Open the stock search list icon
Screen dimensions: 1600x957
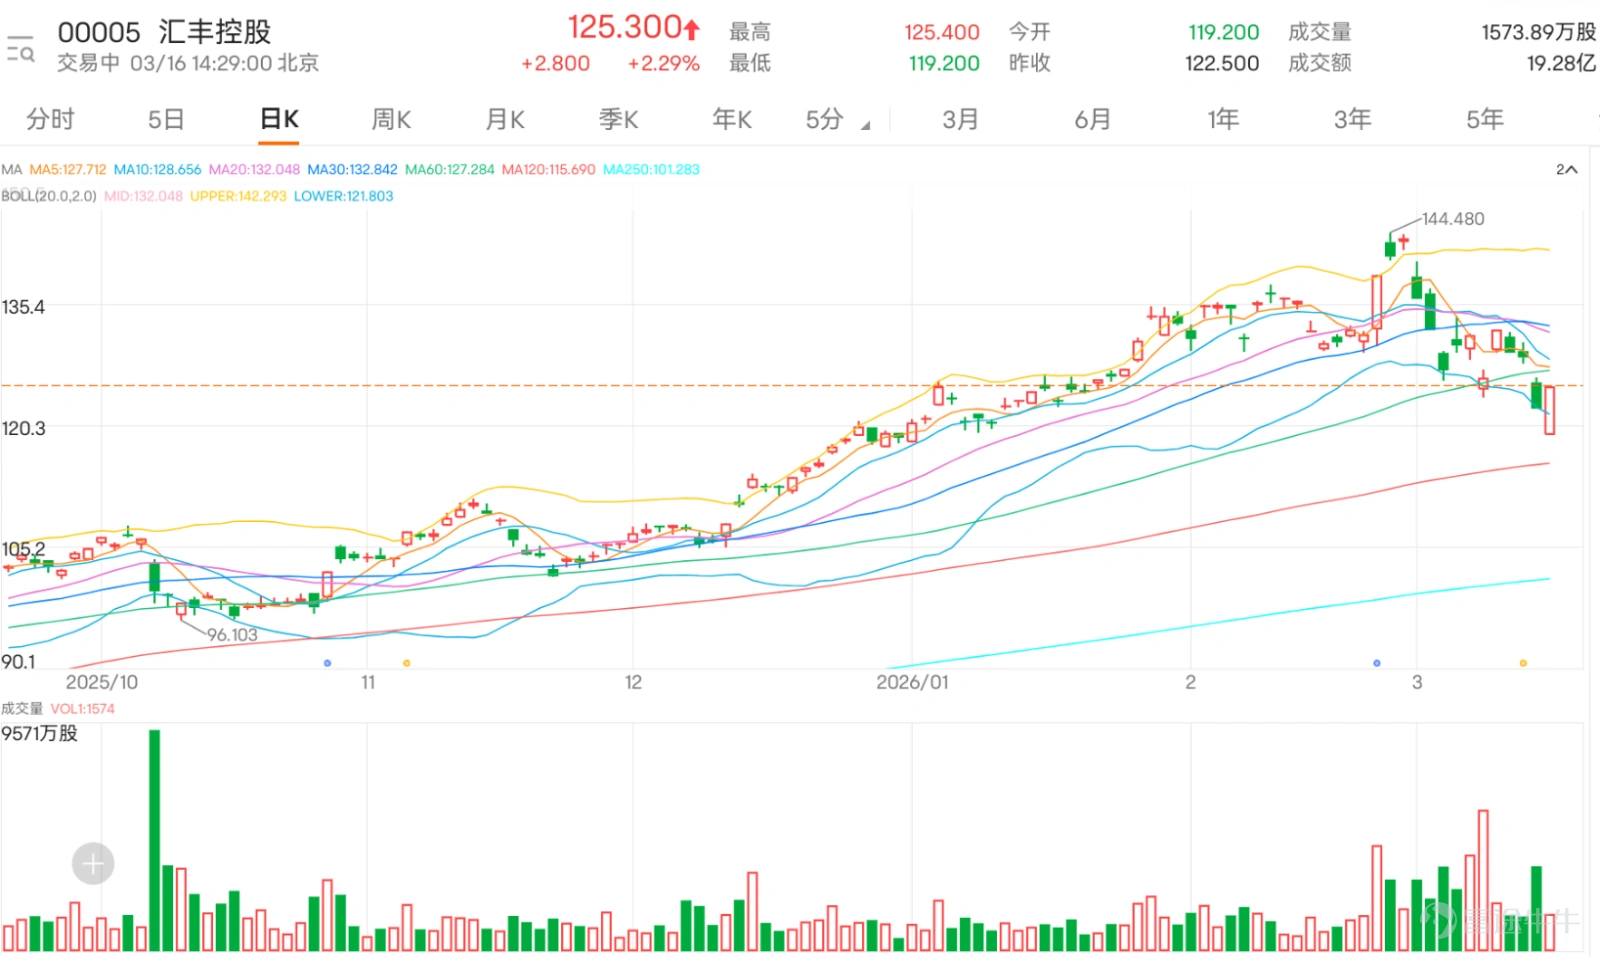(20, 48)
